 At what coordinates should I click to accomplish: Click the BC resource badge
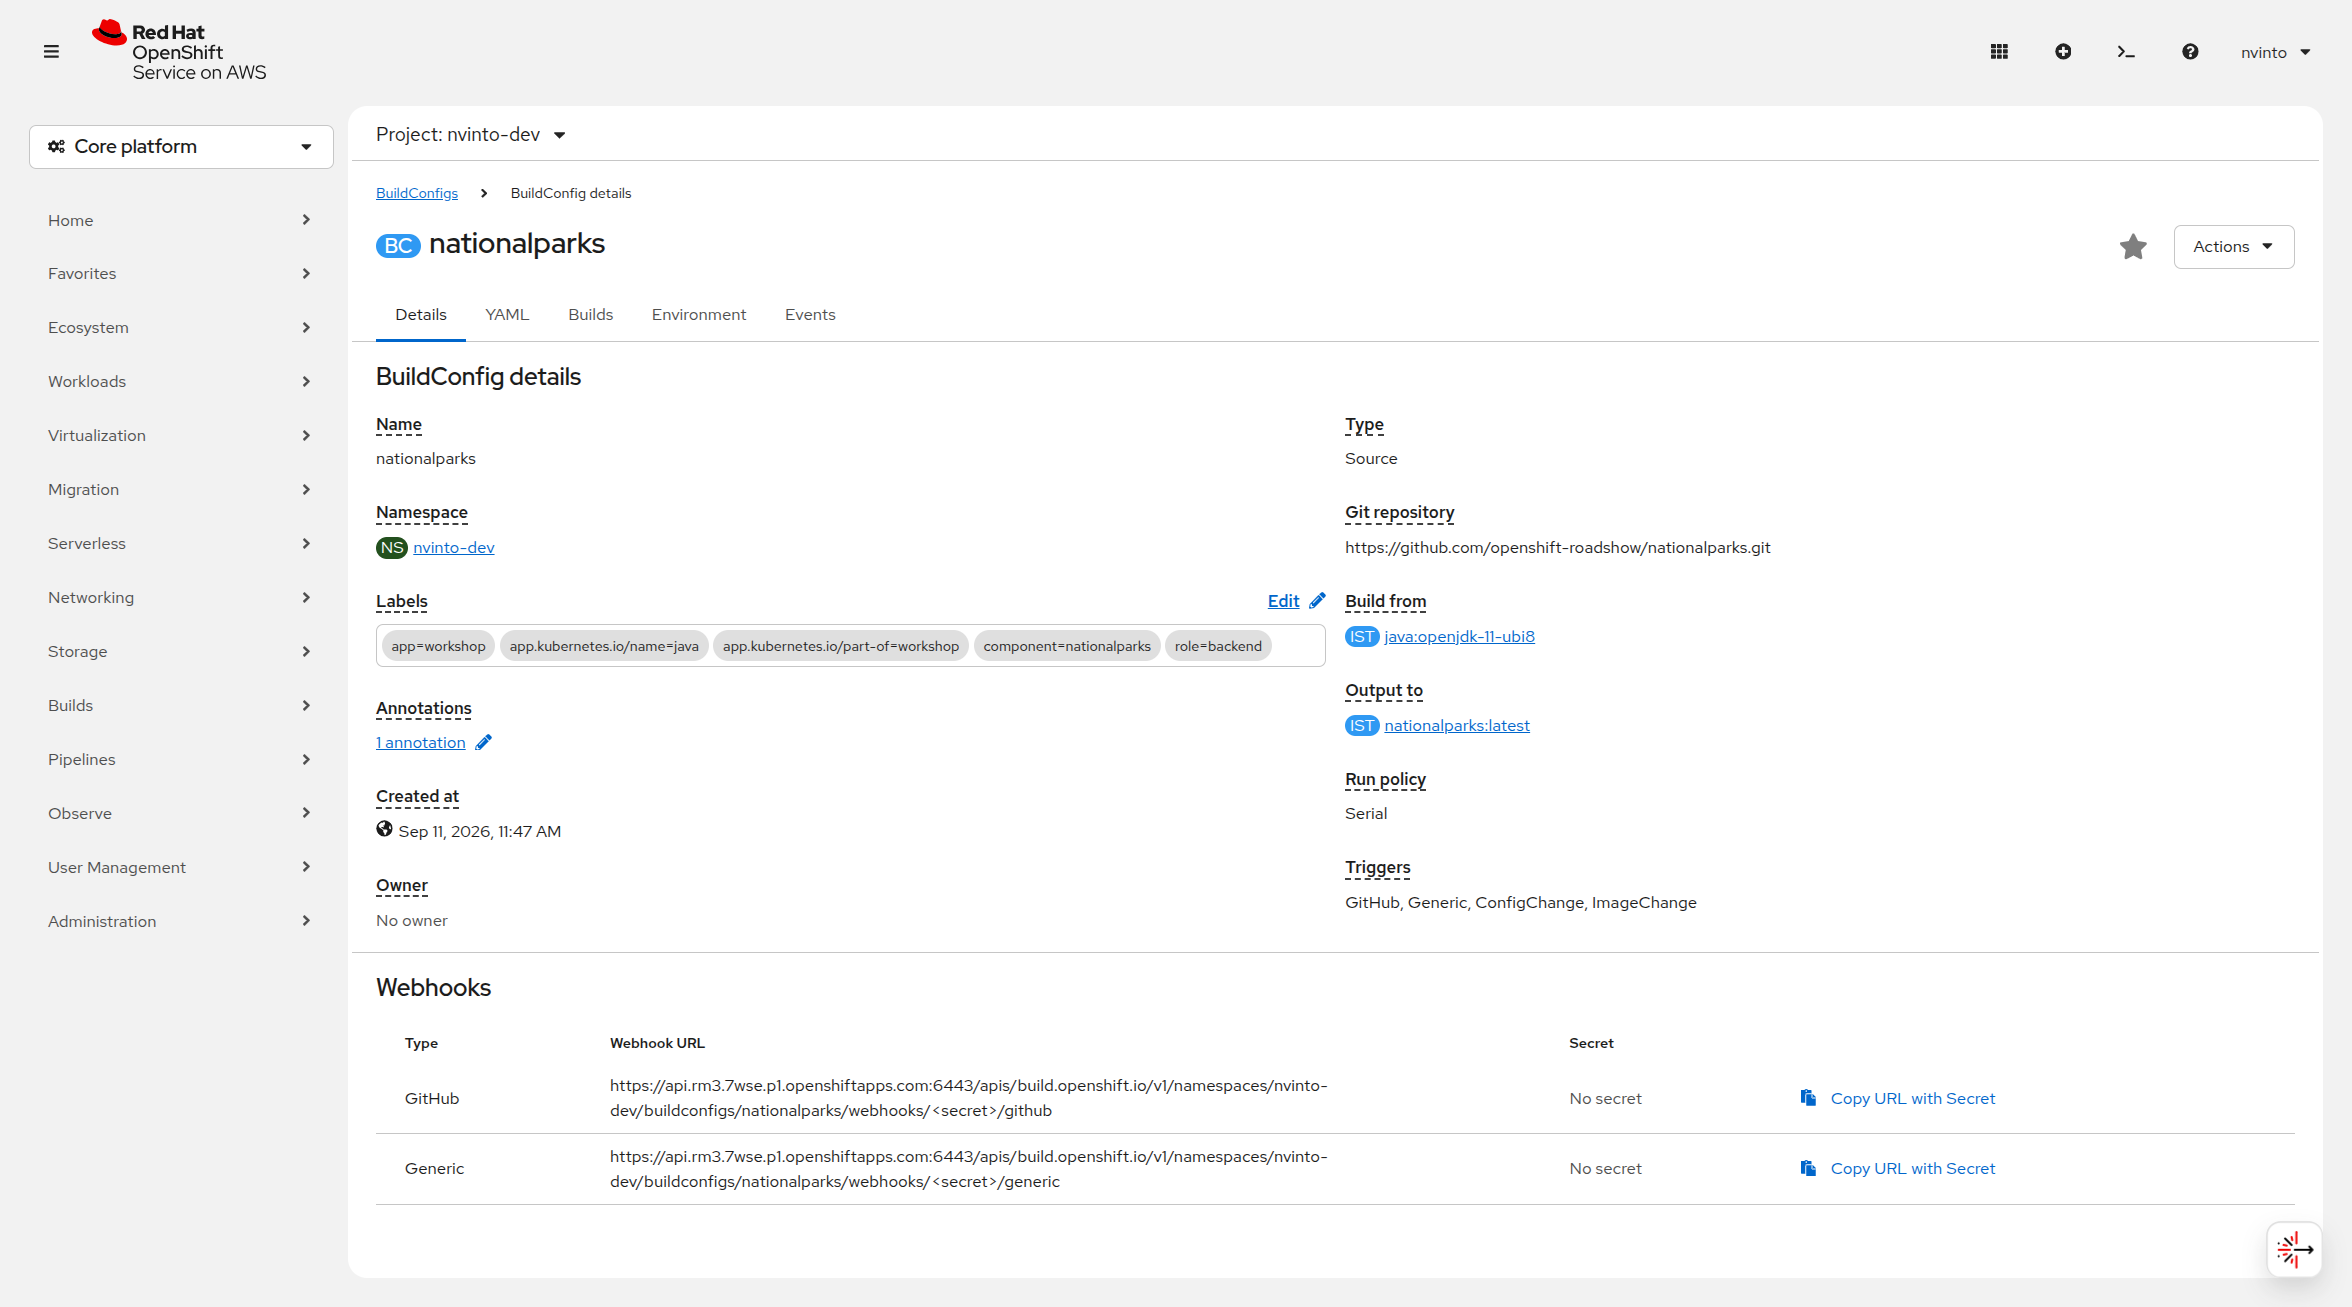click(398, 245)
